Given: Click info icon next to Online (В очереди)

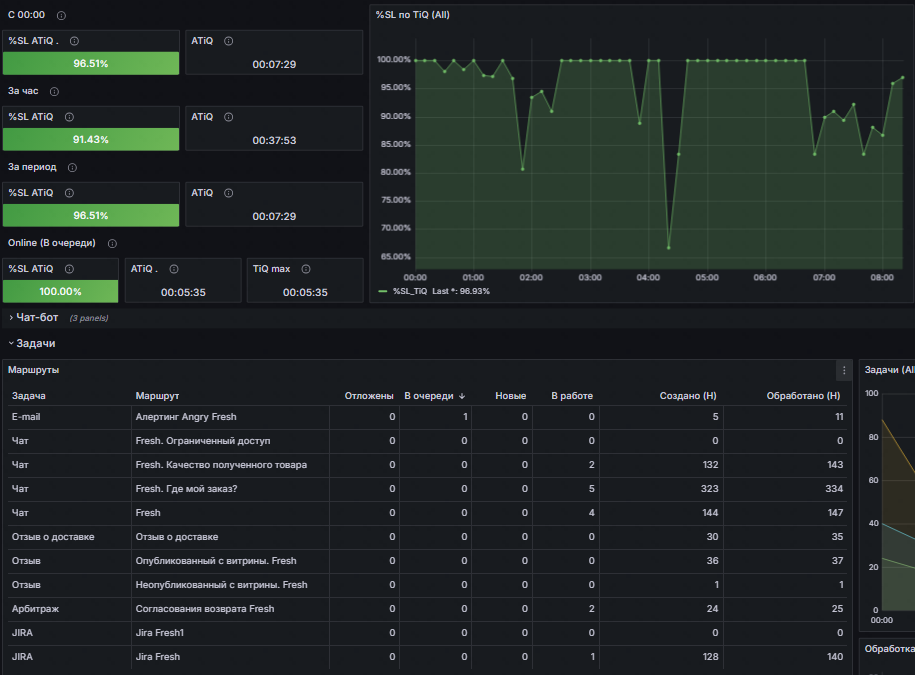Looking at the screenshot, I should click(x=112, y=243).
